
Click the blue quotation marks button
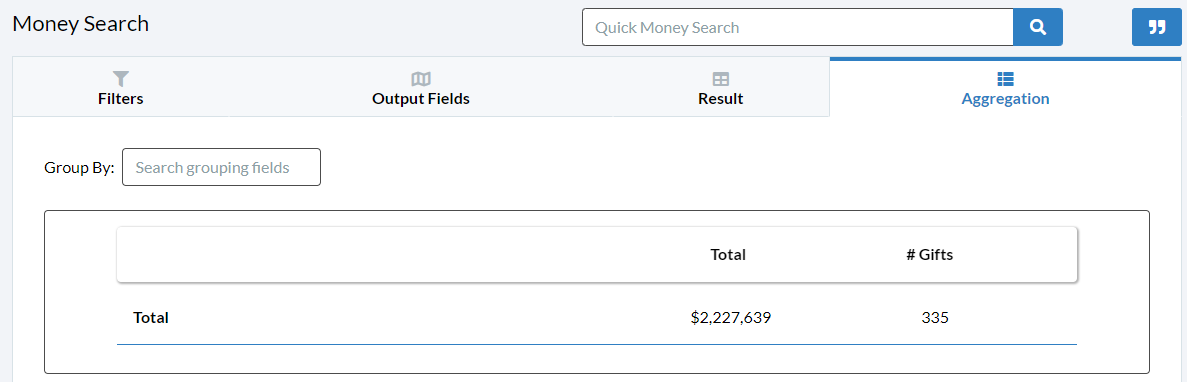1157,27
